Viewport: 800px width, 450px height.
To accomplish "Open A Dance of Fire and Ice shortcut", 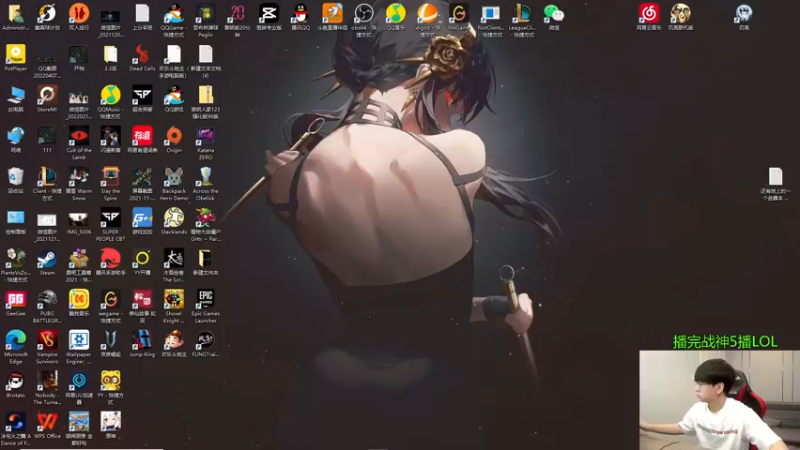I will [15, 422].
